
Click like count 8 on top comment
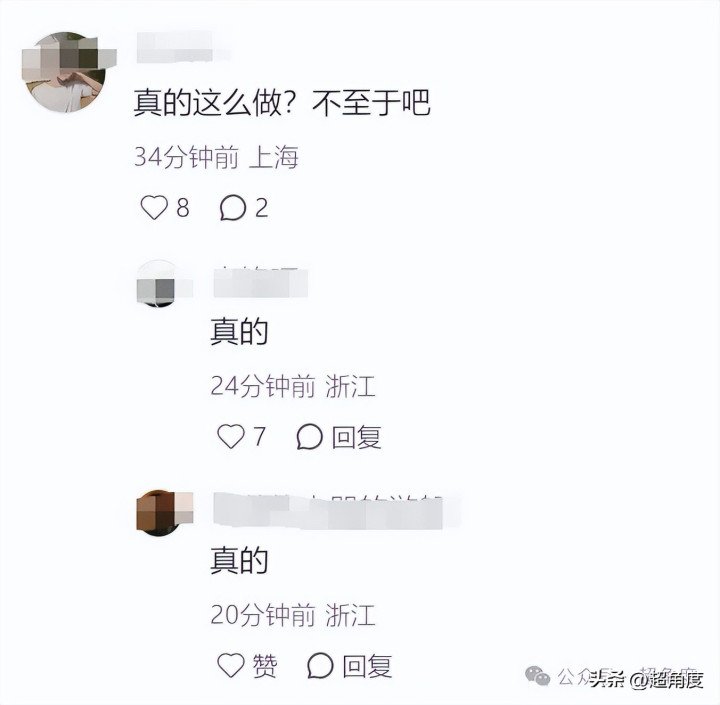(183, 208)
